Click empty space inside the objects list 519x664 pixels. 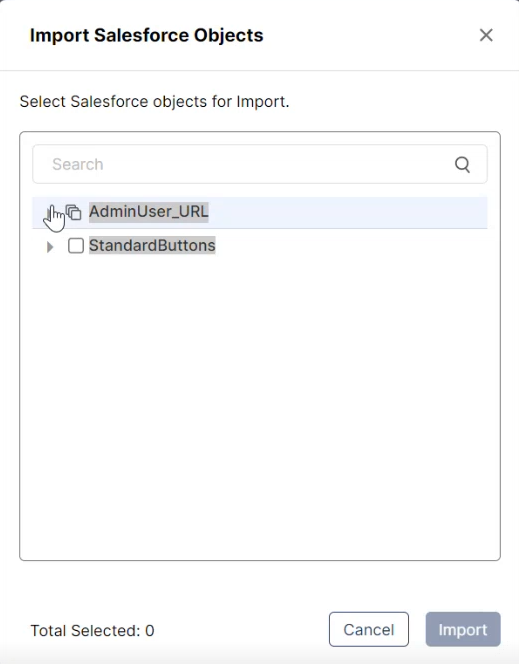260,402
